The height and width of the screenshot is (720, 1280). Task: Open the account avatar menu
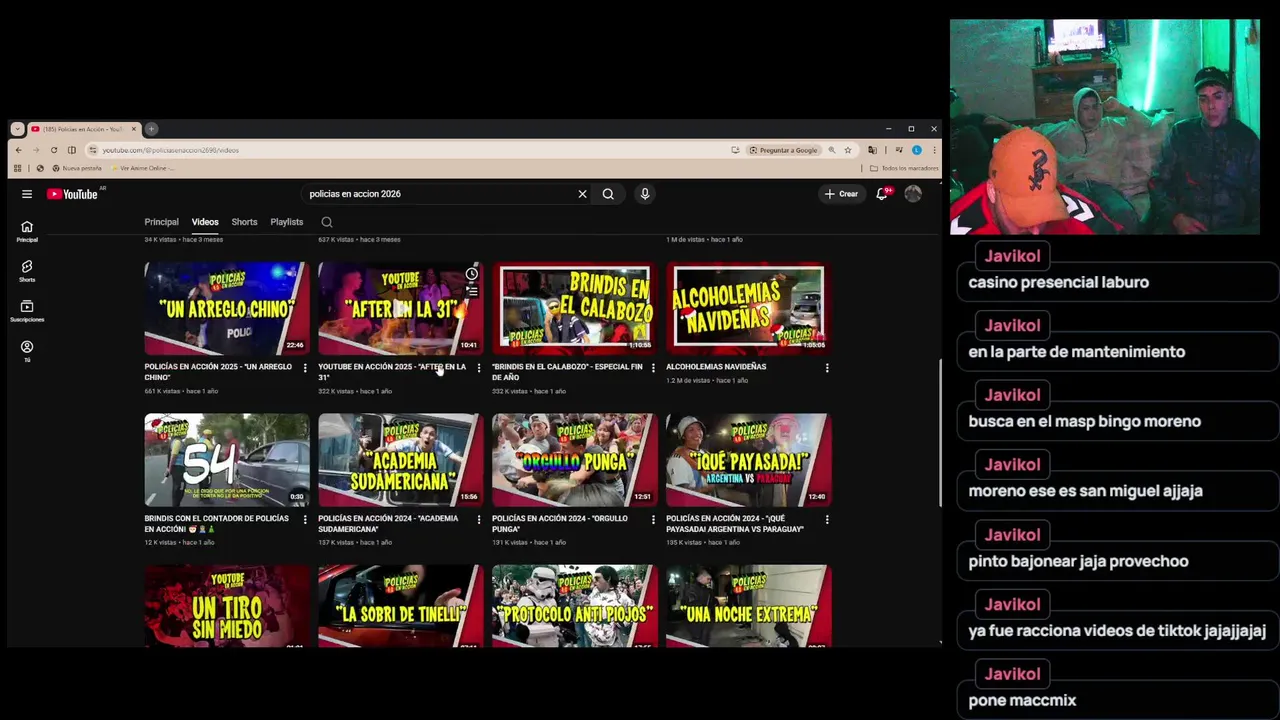913,194
